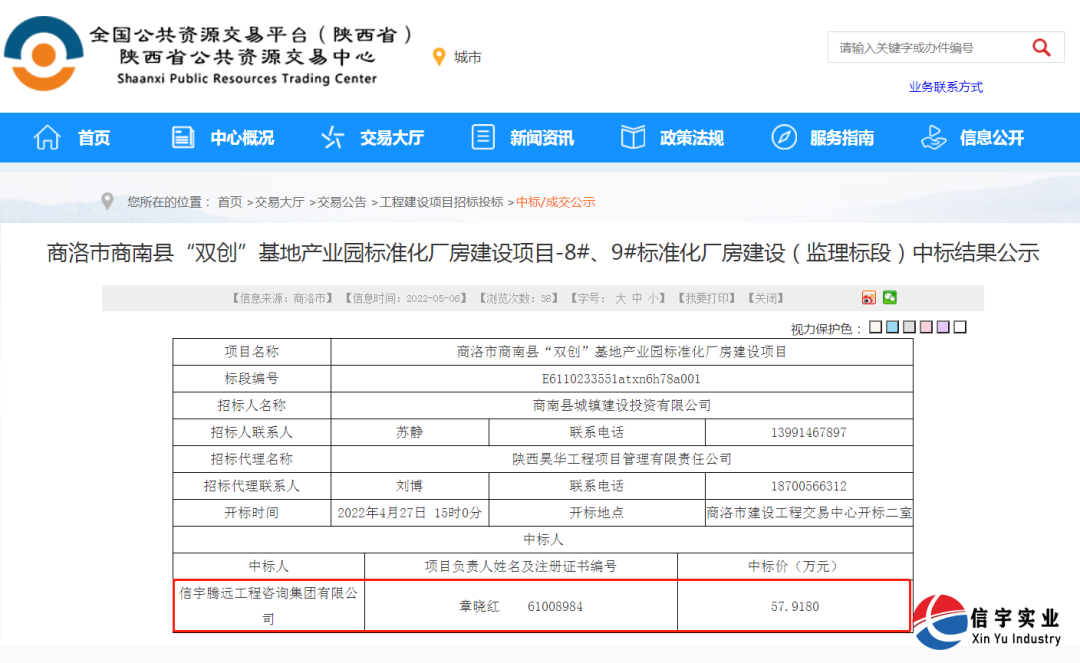
Task: Click the location marker in the breadcrumb bar
Action: coord(108,200)
